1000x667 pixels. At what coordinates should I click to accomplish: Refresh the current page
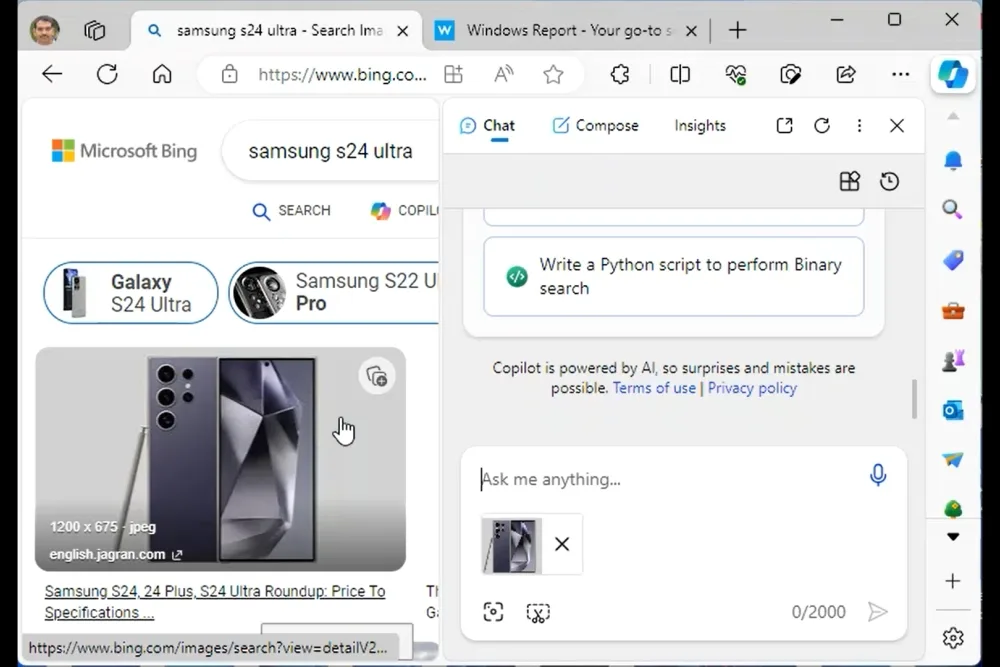(107, 75)
